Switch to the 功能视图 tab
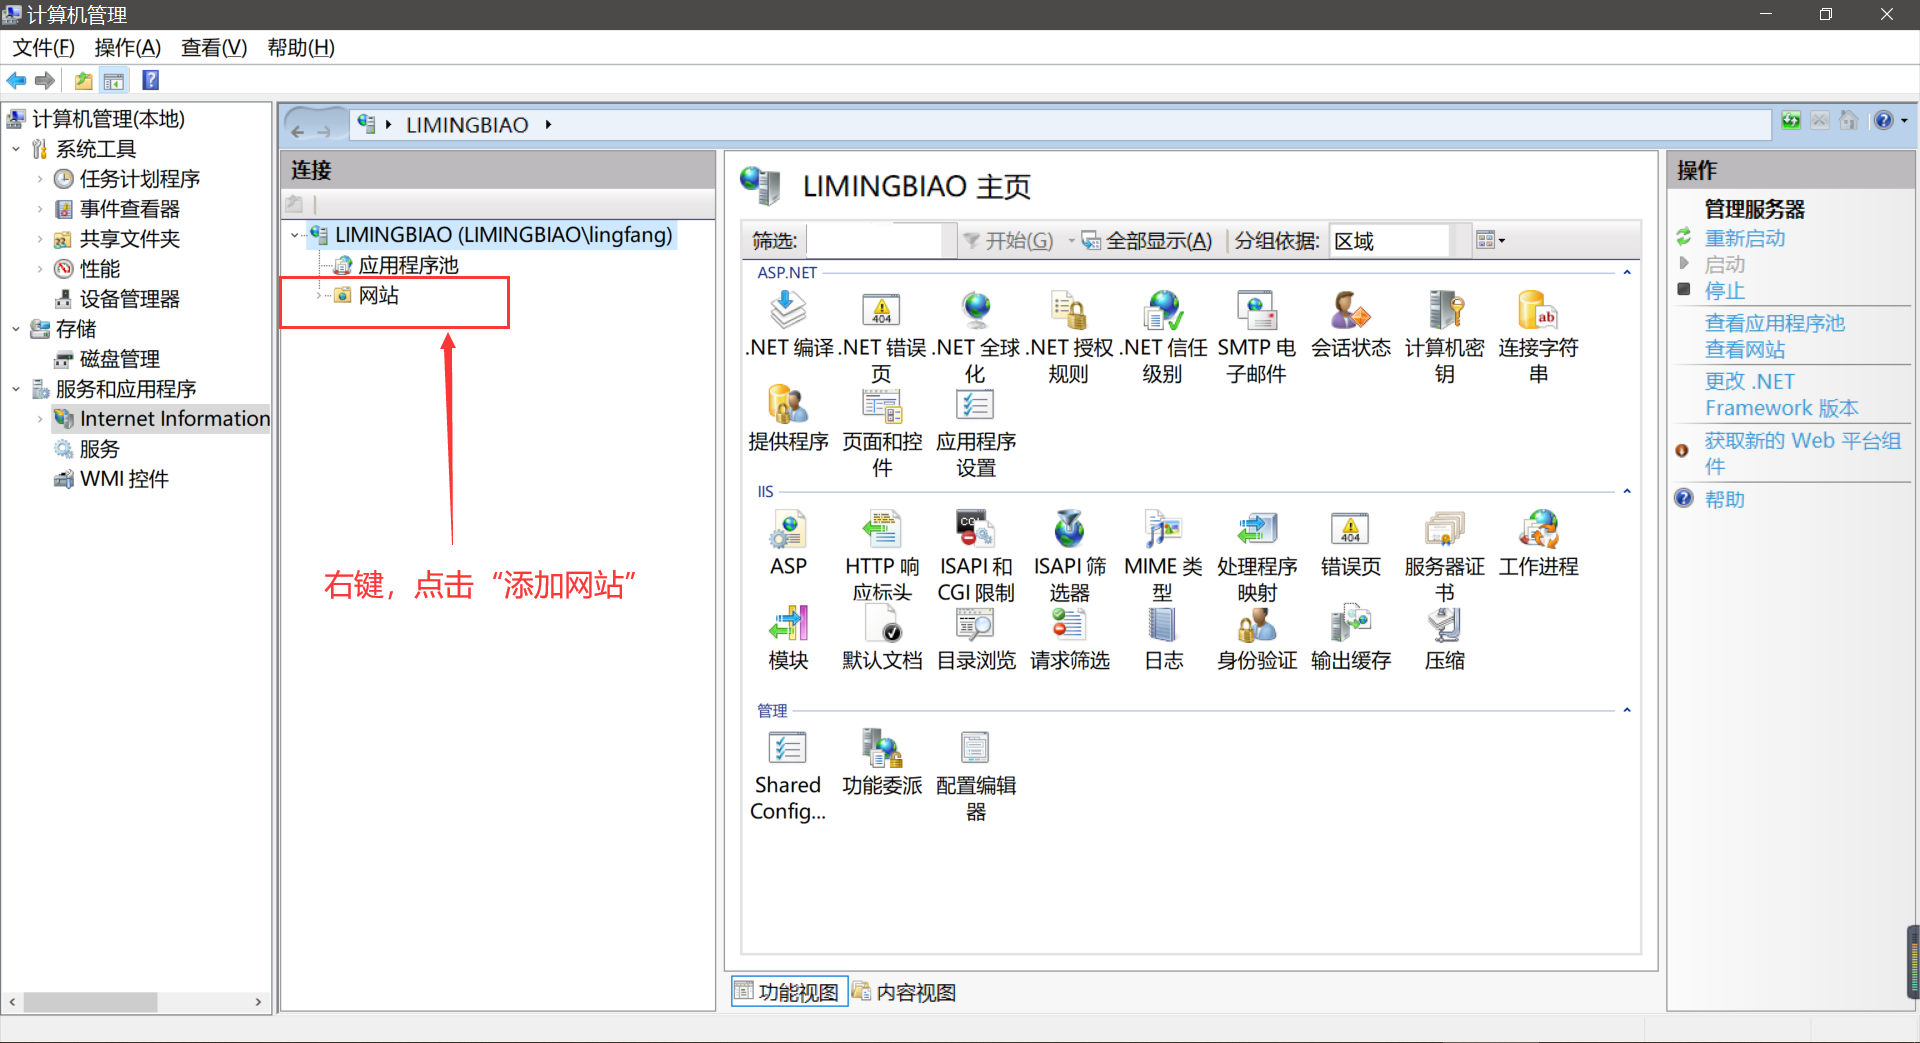Viewport: 1920px width, 1043px height. coord(788,992)
